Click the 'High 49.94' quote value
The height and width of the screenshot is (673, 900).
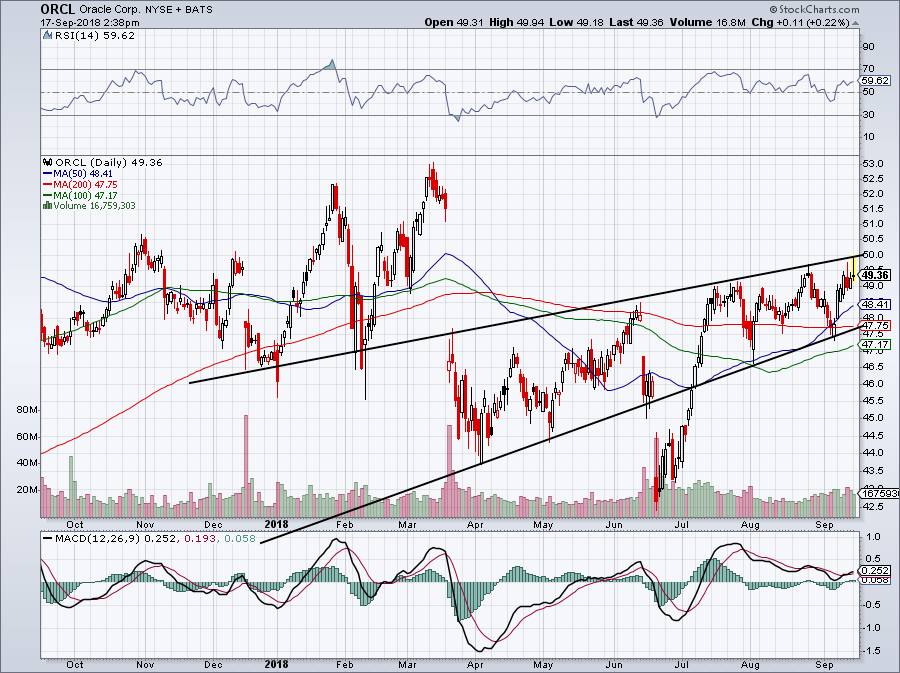515,23
